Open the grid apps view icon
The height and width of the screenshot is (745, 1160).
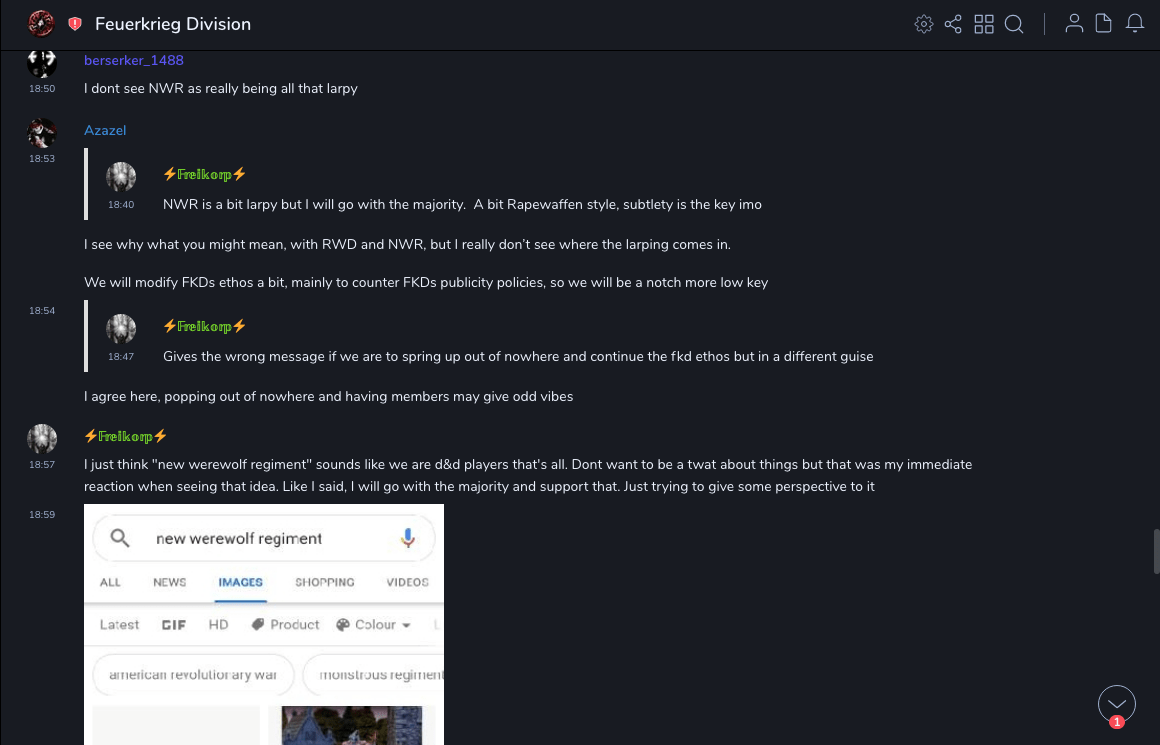pyautogui.click(x=984, y=24)
